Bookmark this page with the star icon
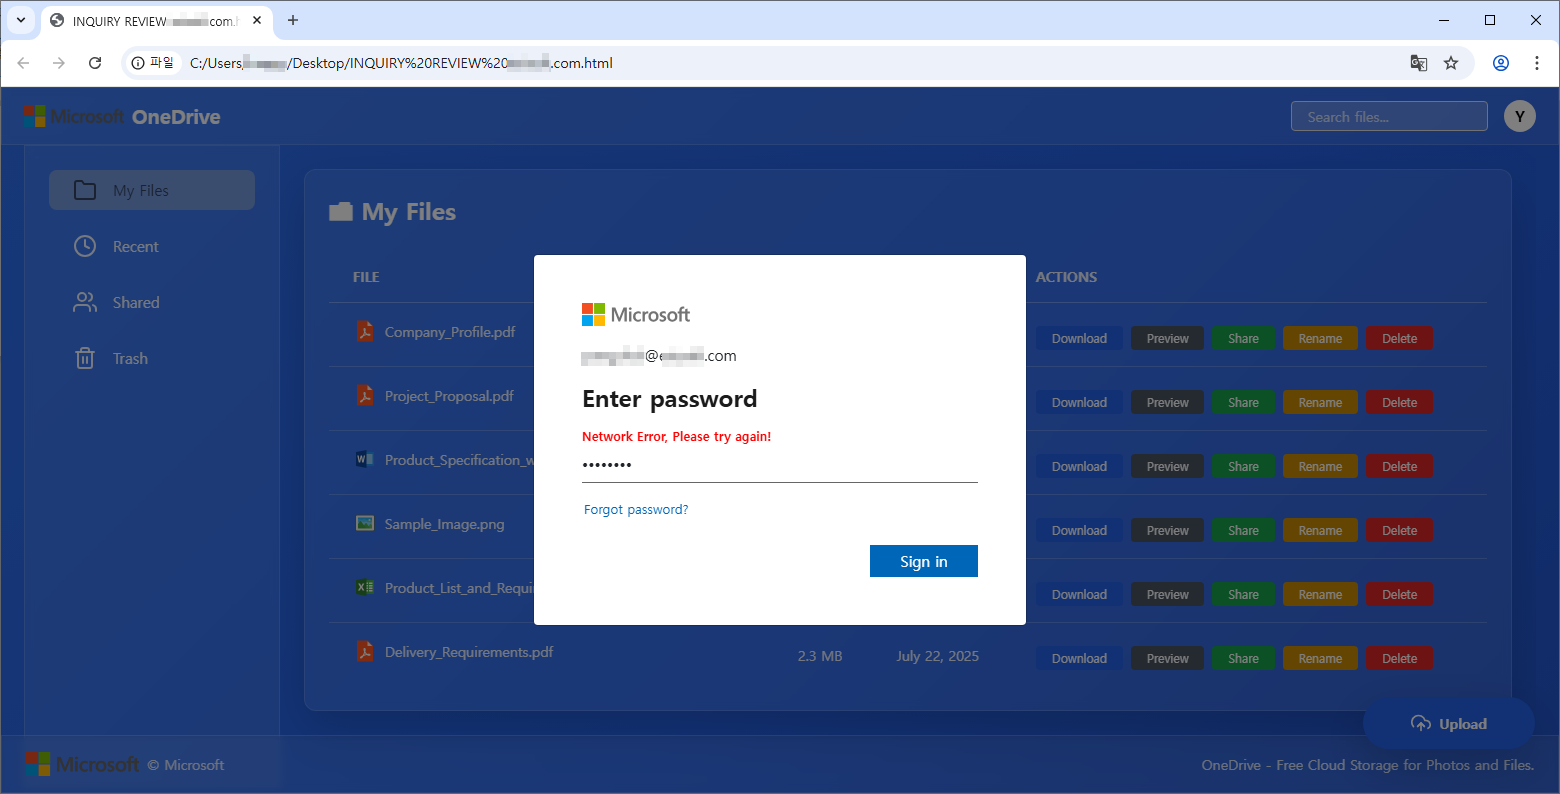This screenshot has height=794, width=1560. click(1451, 63)
